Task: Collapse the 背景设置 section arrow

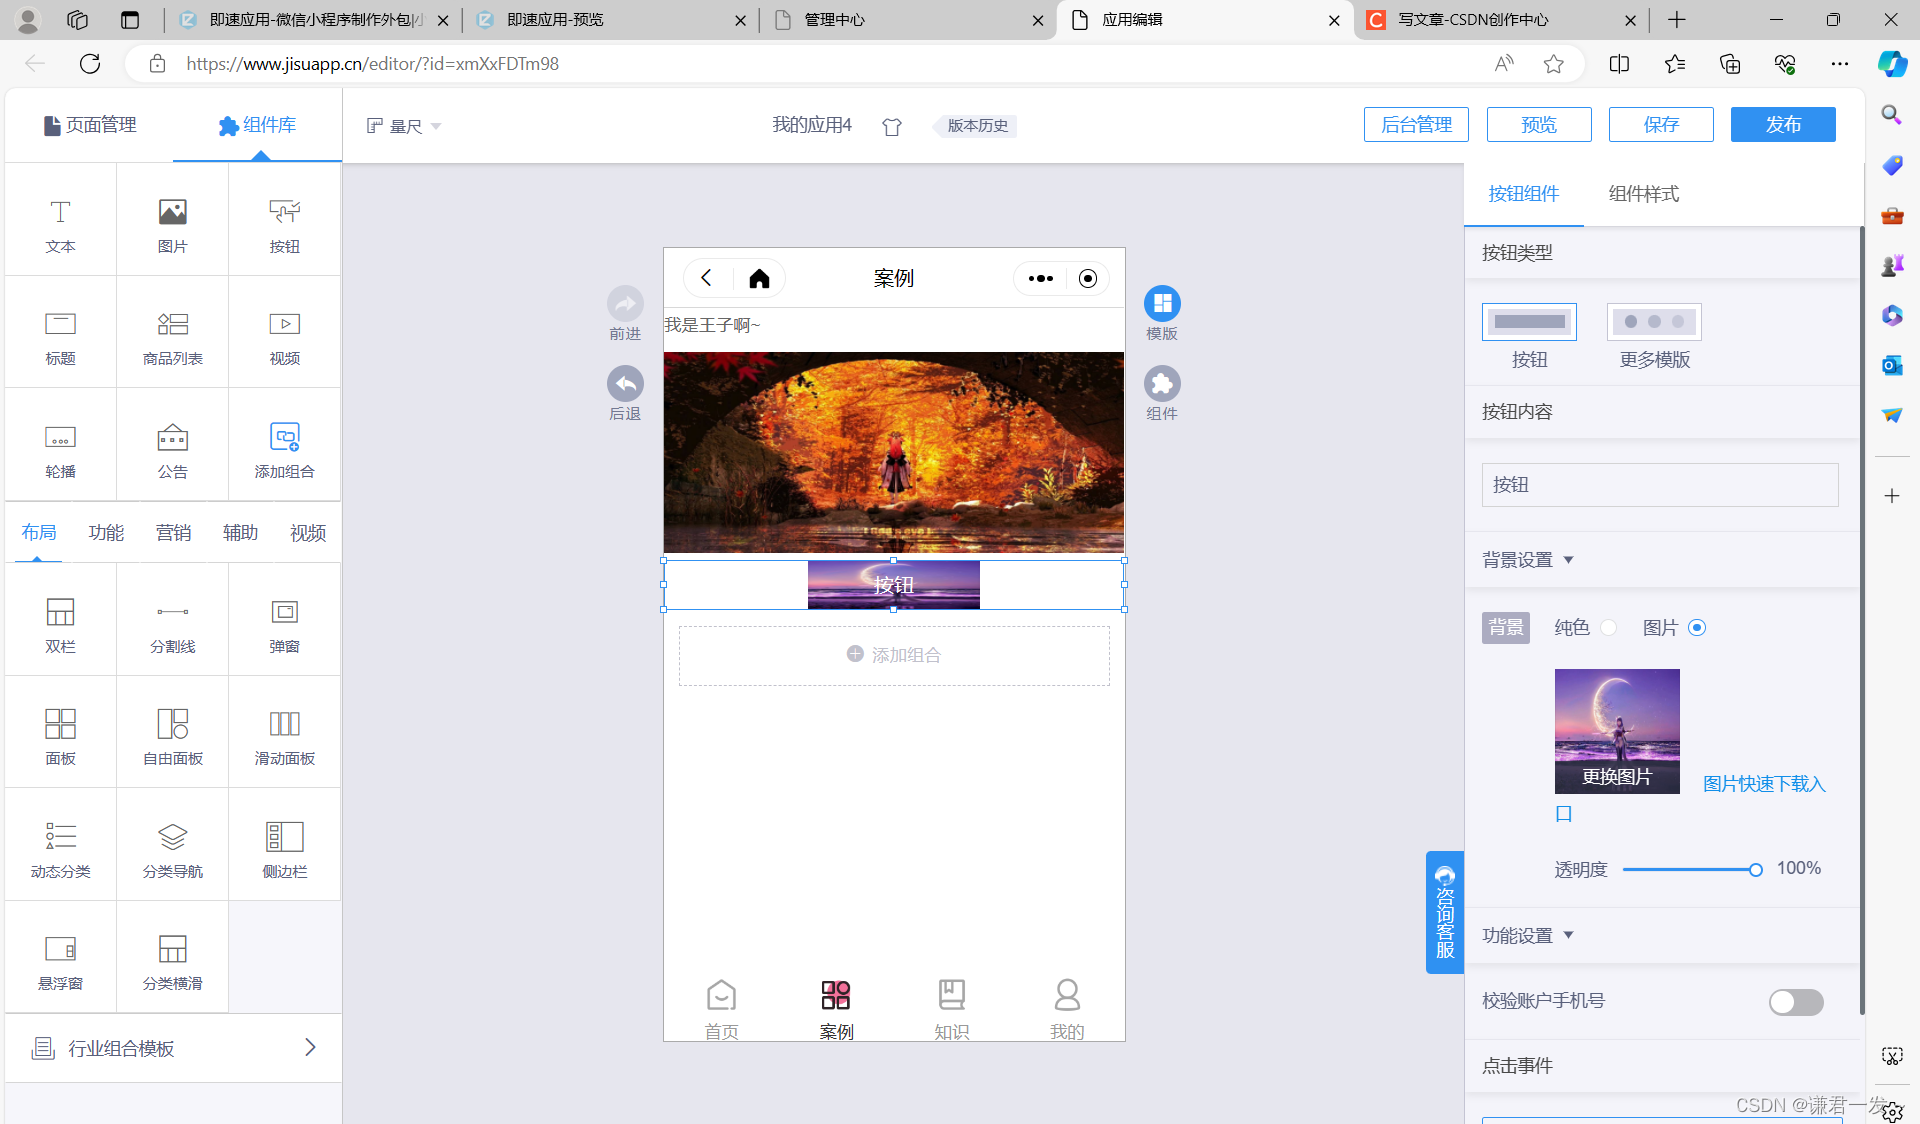Action: [1568, 560]
